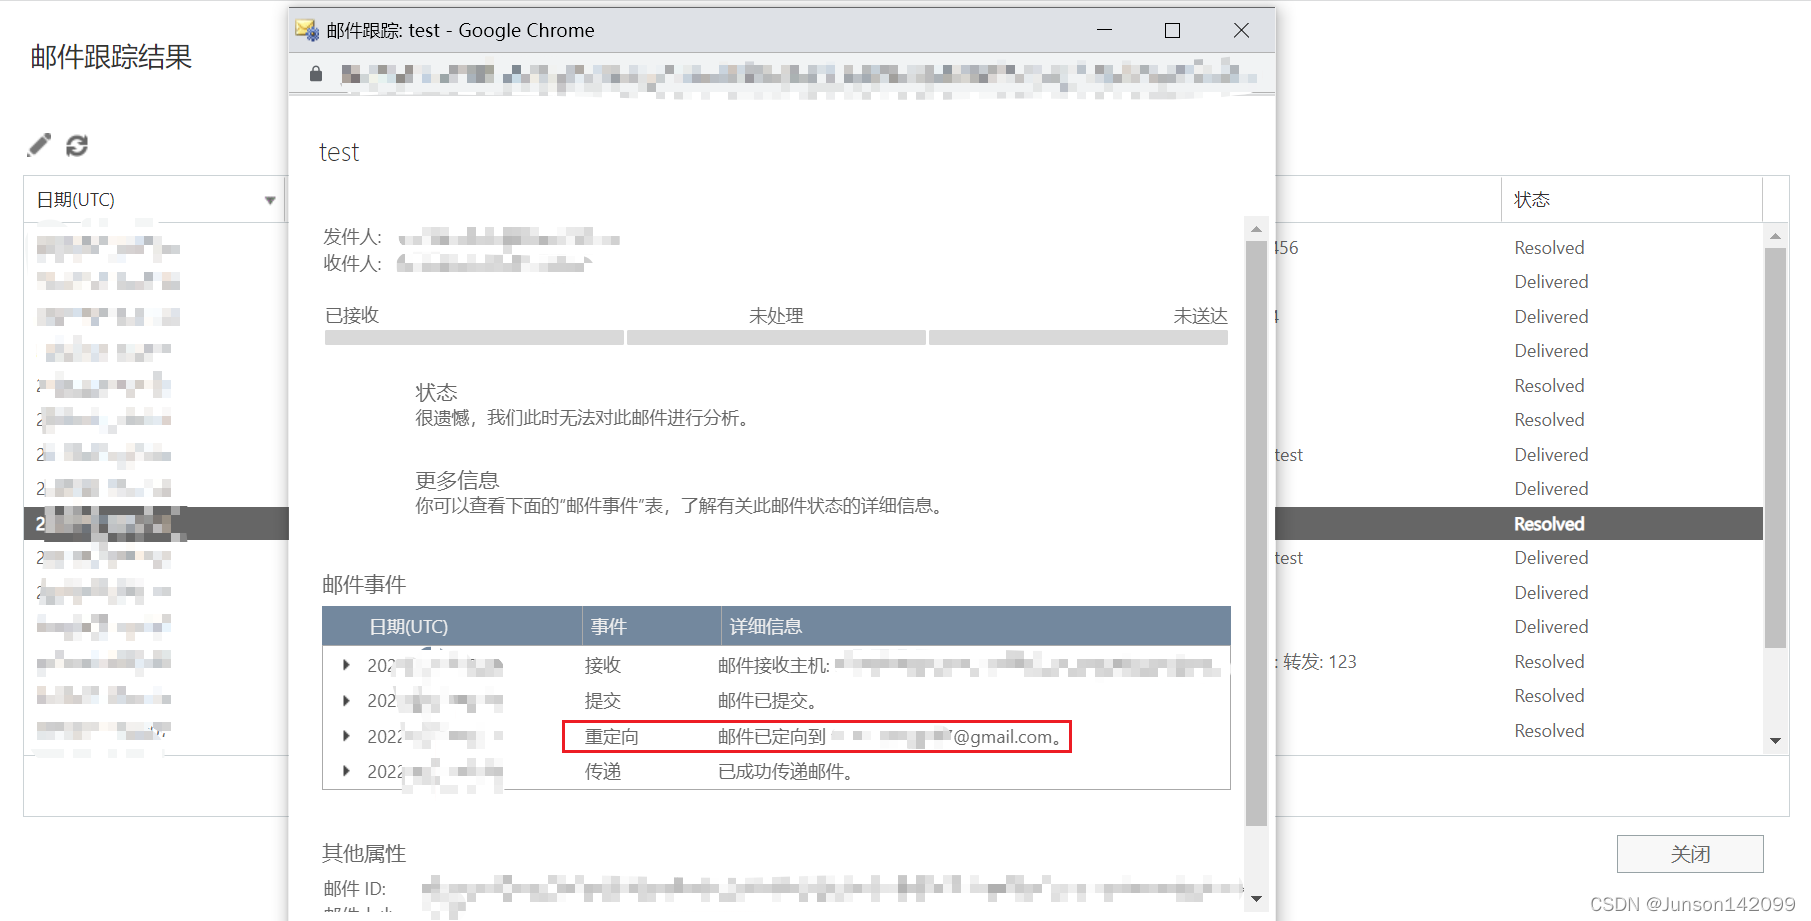Screen dimensions: 1811x921
Task: Expand the 传递 event row
Action: click(346, 771)
